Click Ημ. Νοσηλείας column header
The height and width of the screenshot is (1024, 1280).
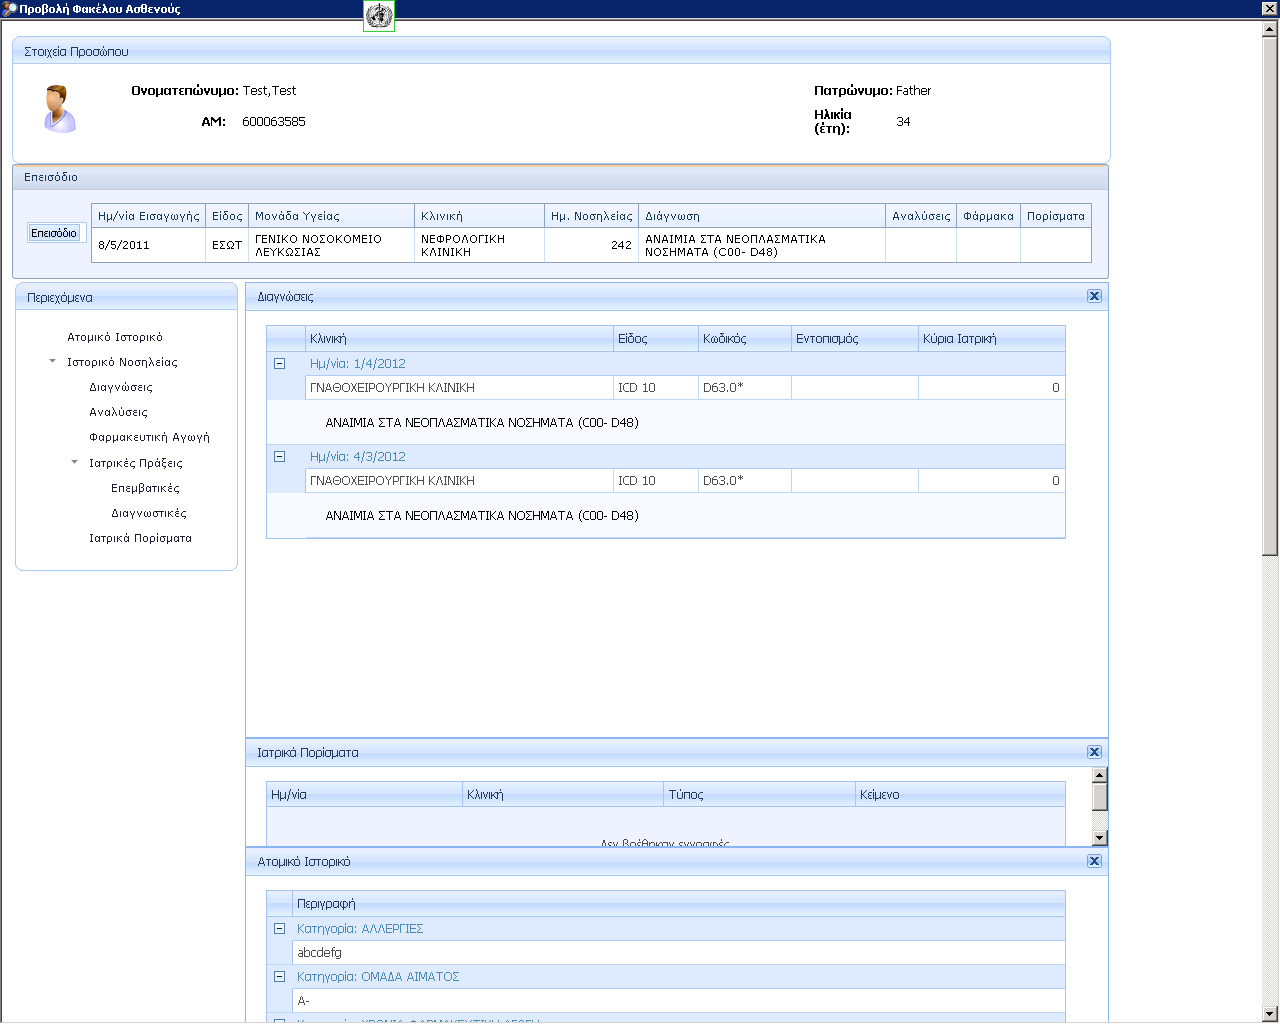coord(591,216)
